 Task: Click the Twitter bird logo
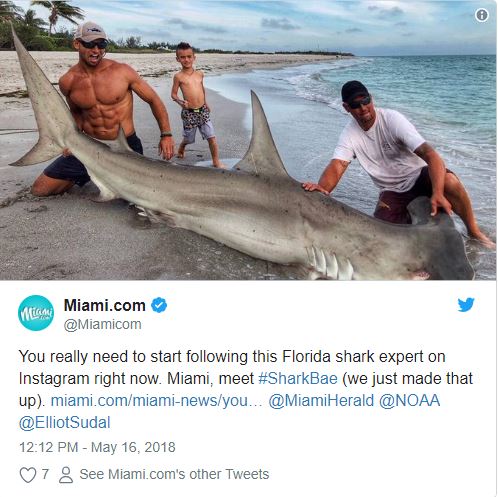pos(466,305)
